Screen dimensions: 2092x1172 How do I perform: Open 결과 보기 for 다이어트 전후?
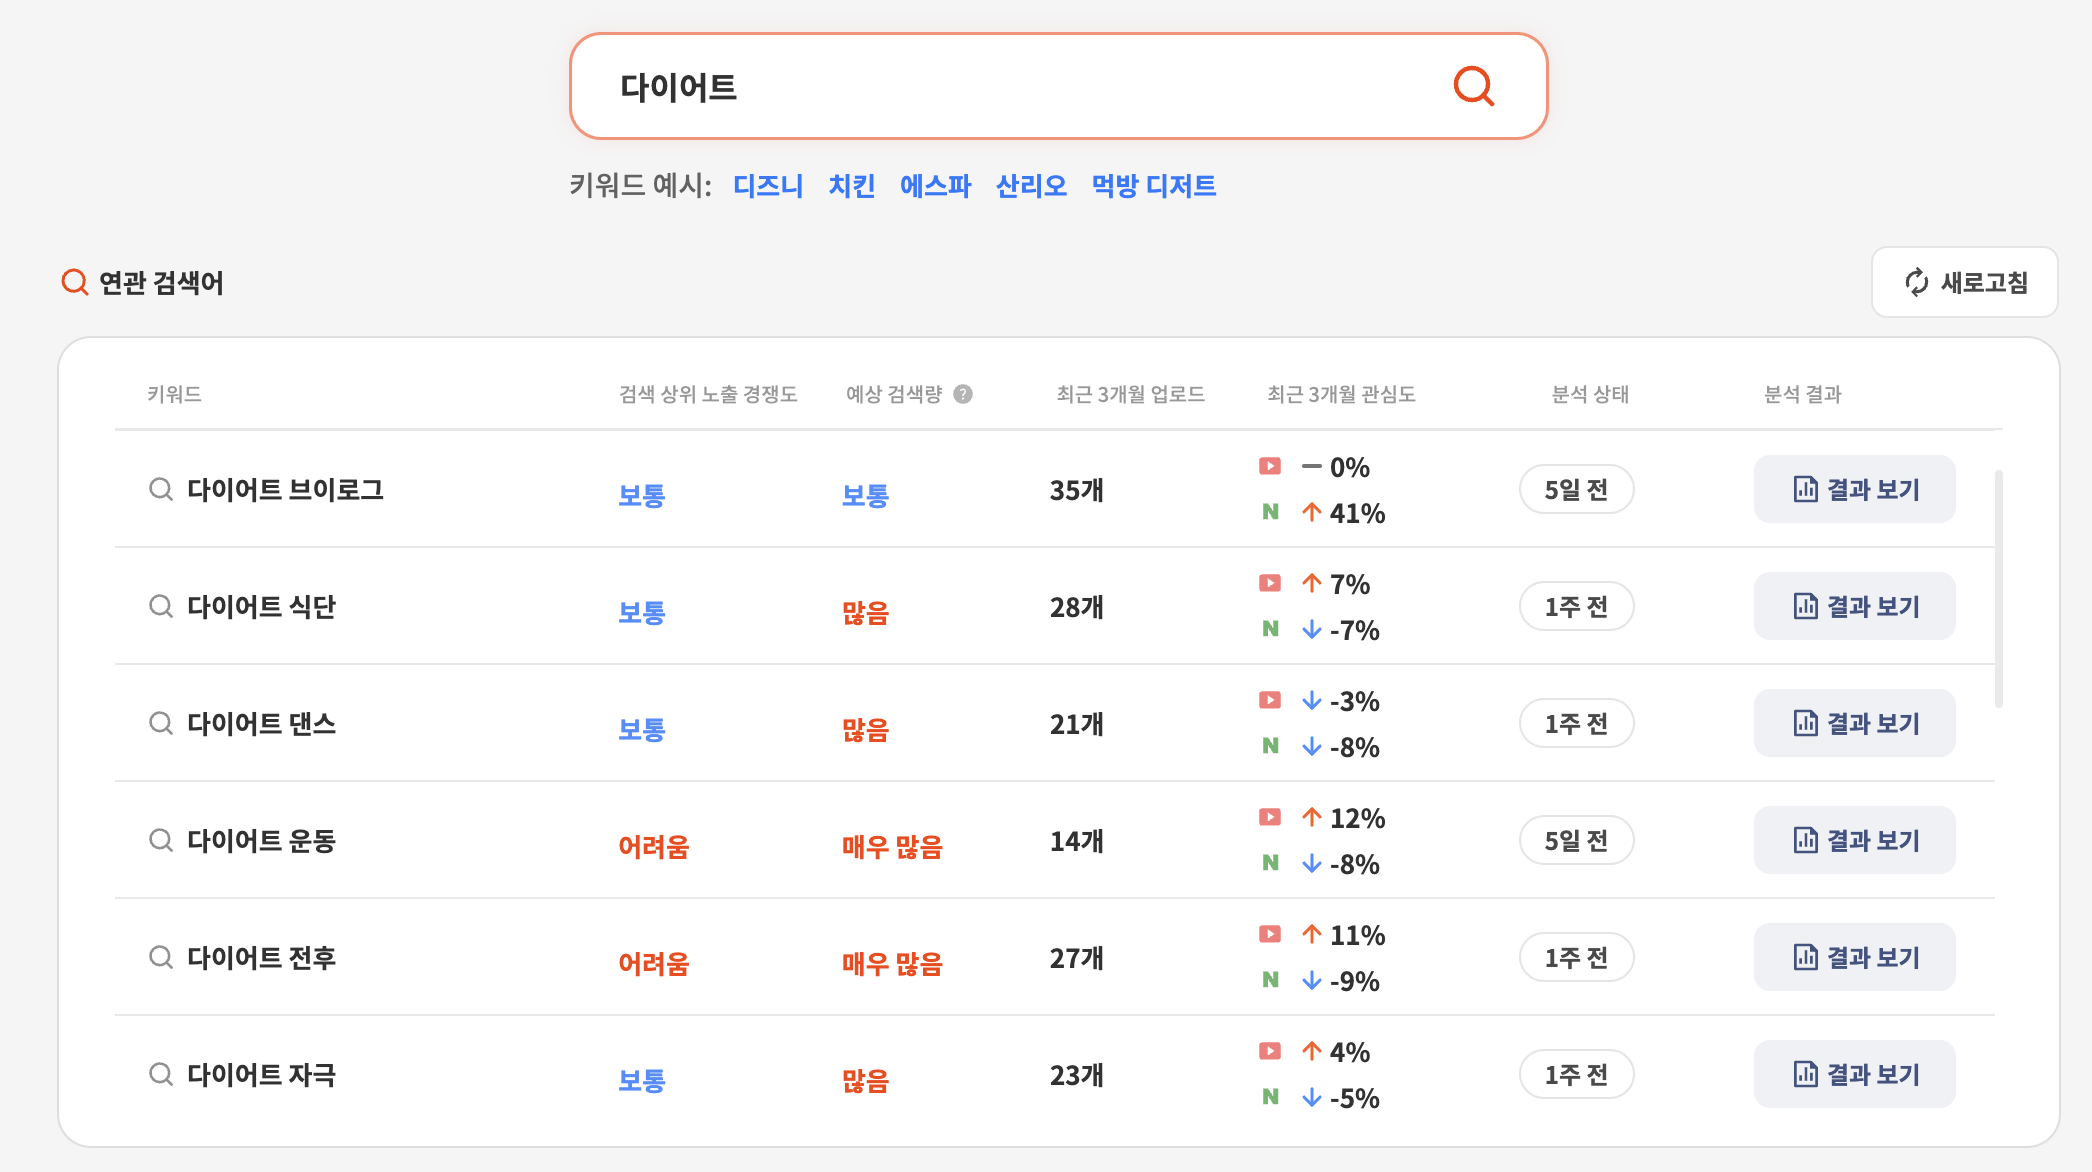click(x=1855, y=957)
